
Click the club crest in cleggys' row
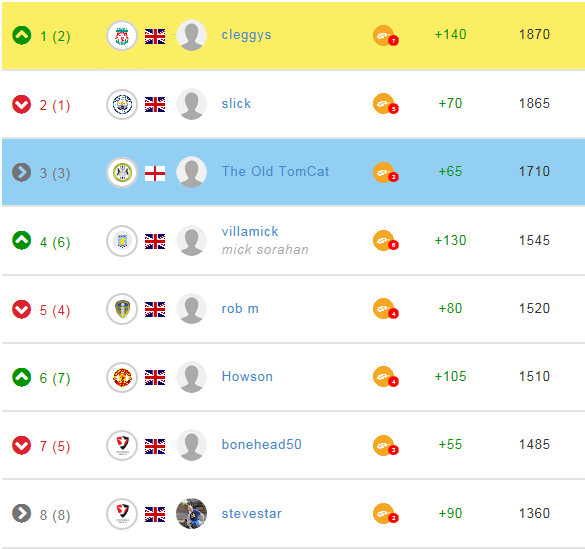(x=122, y=36)
